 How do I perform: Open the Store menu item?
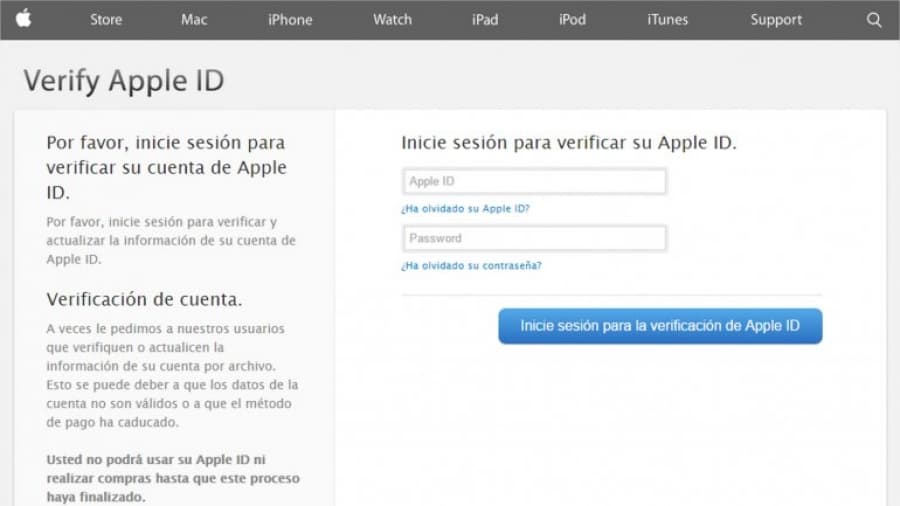tap(106, 20)
